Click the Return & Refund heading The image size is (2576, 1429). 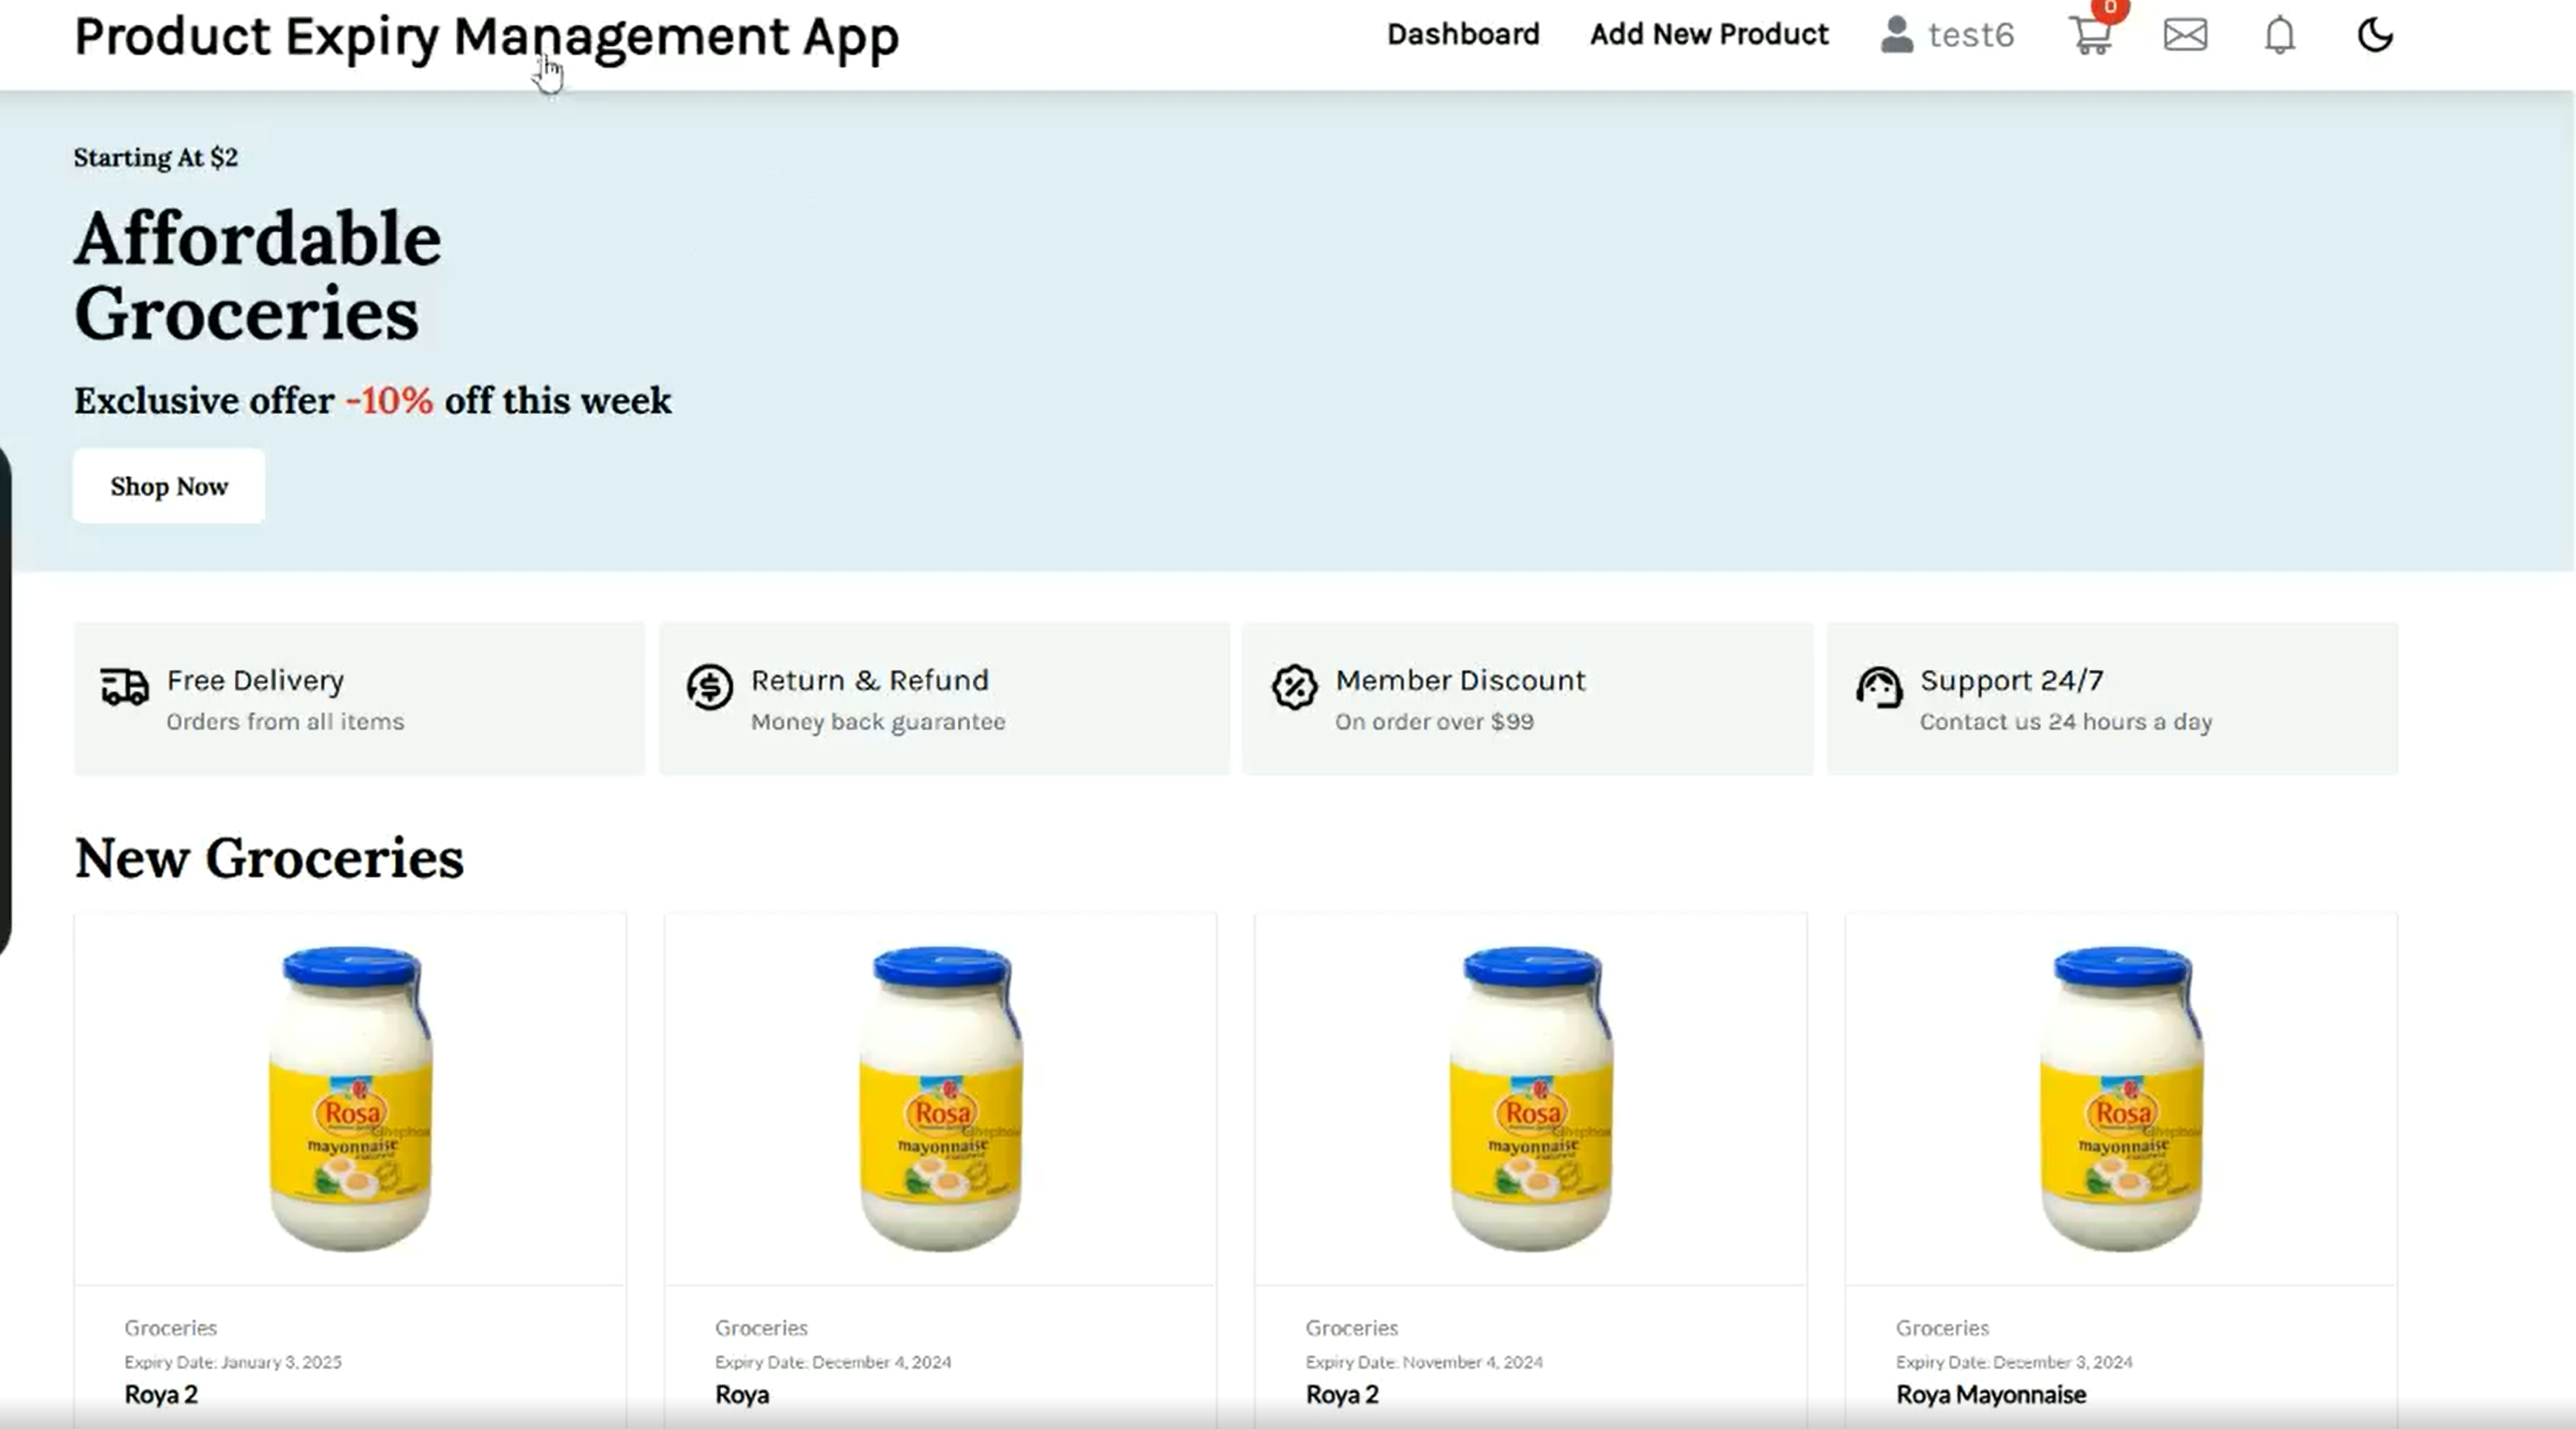pyautogui.click(x=870, y=681)
